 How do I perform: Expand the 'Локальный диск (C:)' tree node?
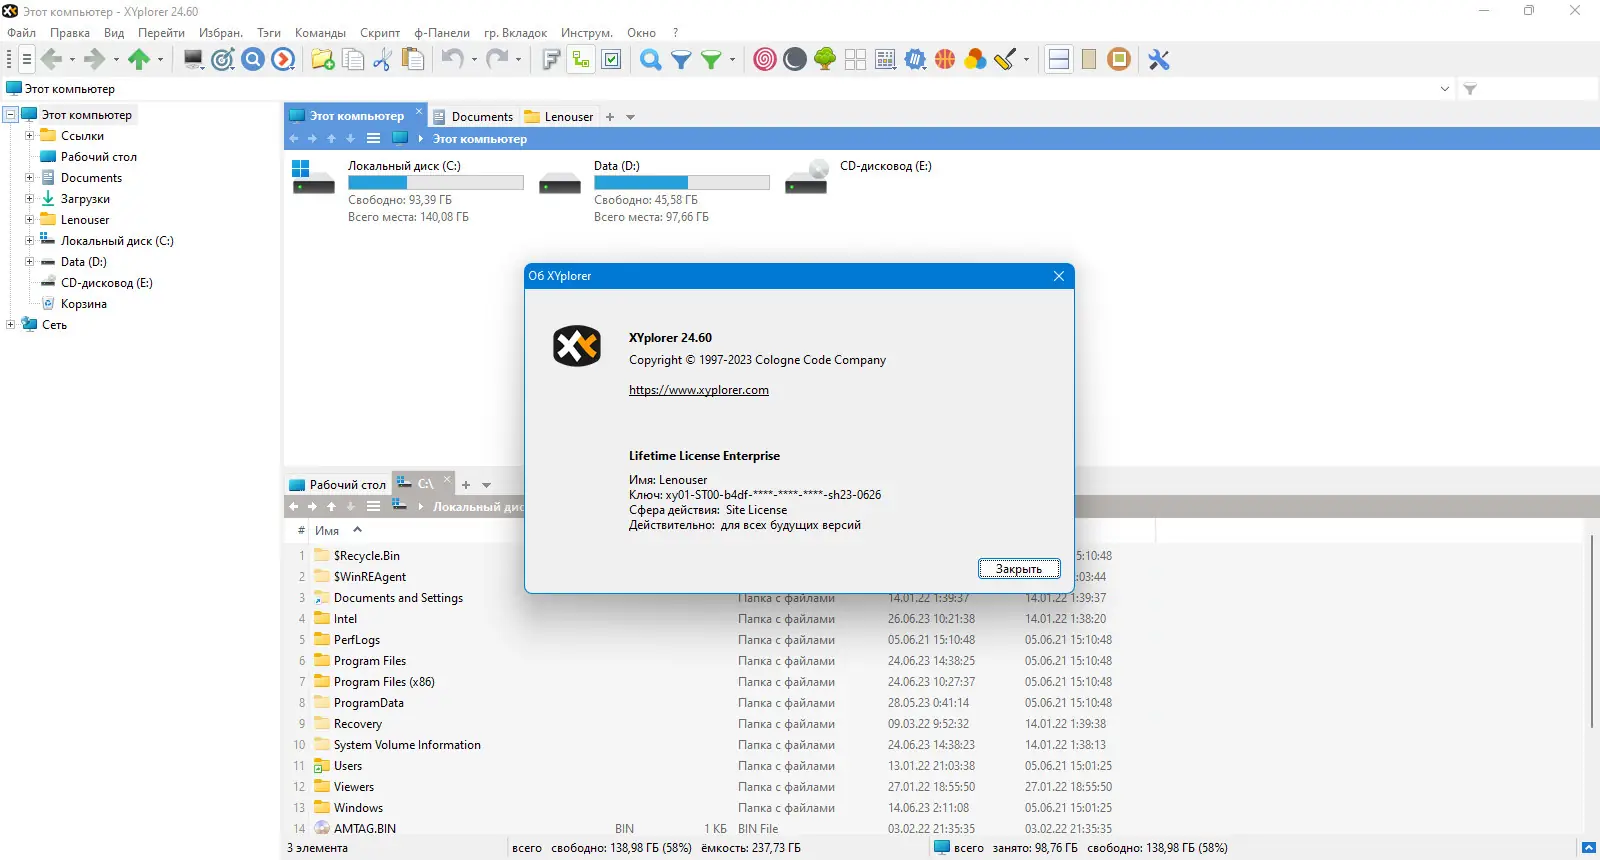29,241
